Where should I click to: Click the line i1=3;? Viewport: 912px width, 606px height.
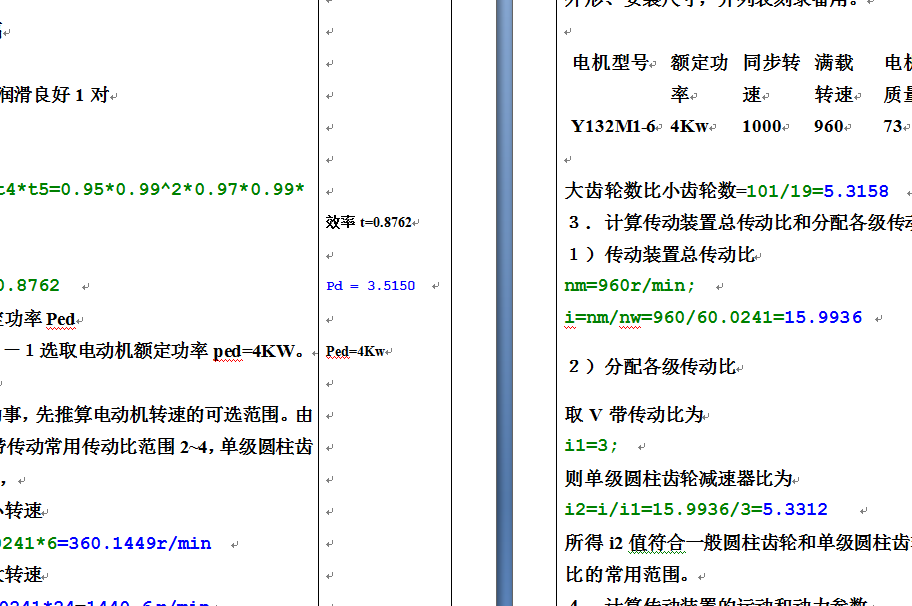click(591, 445)
